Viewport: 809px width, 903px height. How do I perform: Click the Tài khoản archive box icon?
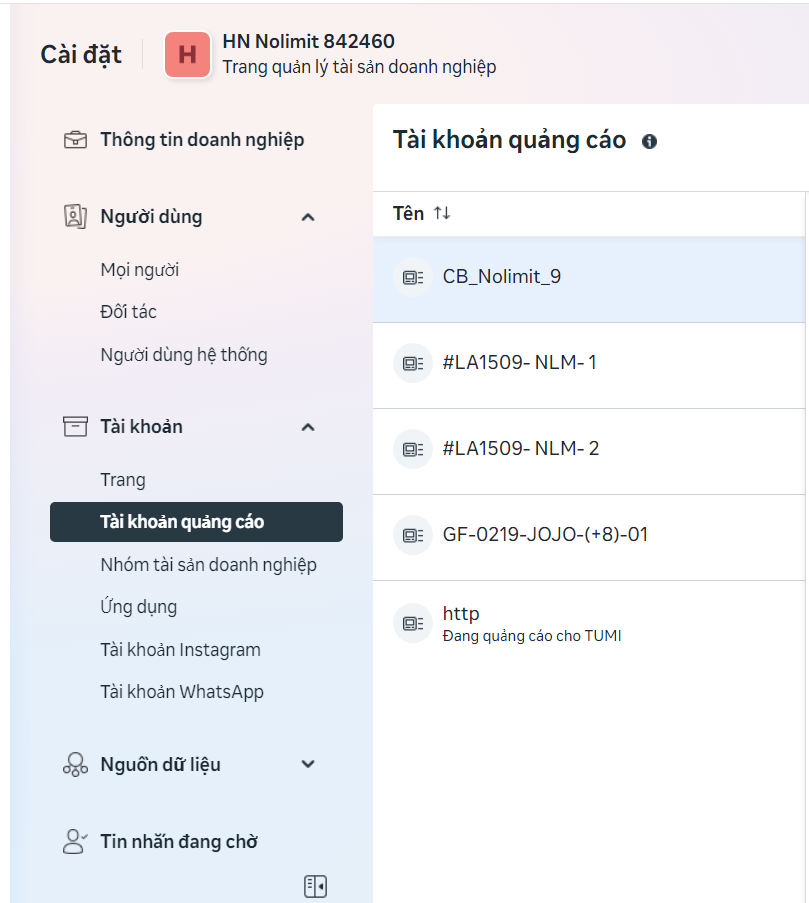click(x=75, y=427)
